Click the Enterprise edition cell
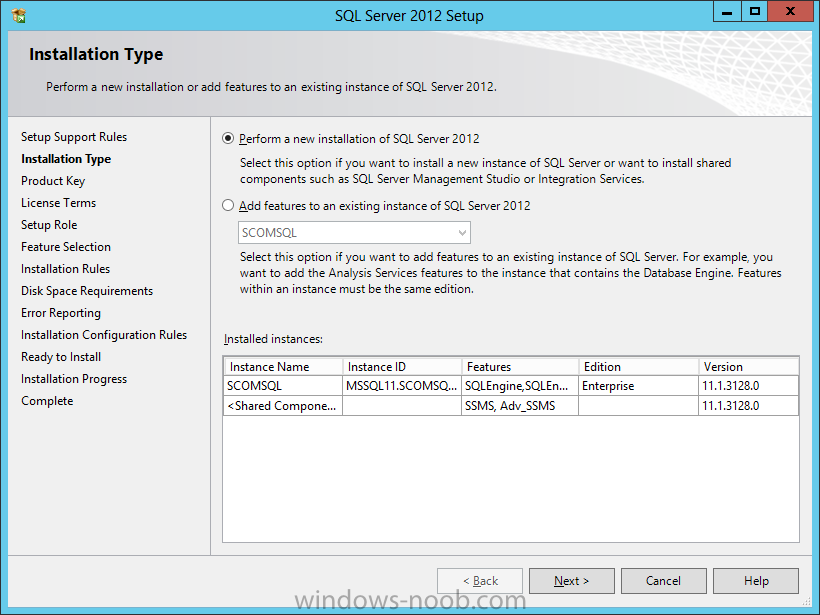 click(639, 386)
